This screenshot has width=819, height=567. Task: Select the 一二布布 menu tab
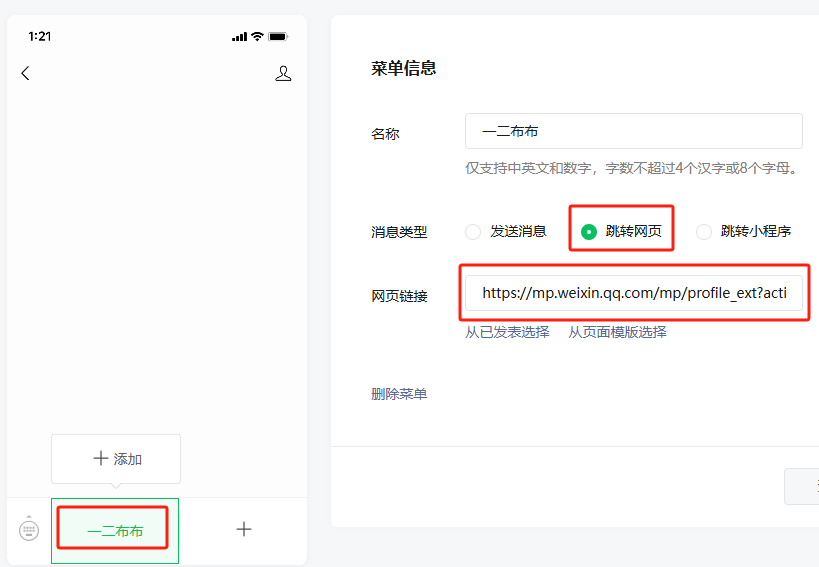[115, 530]
